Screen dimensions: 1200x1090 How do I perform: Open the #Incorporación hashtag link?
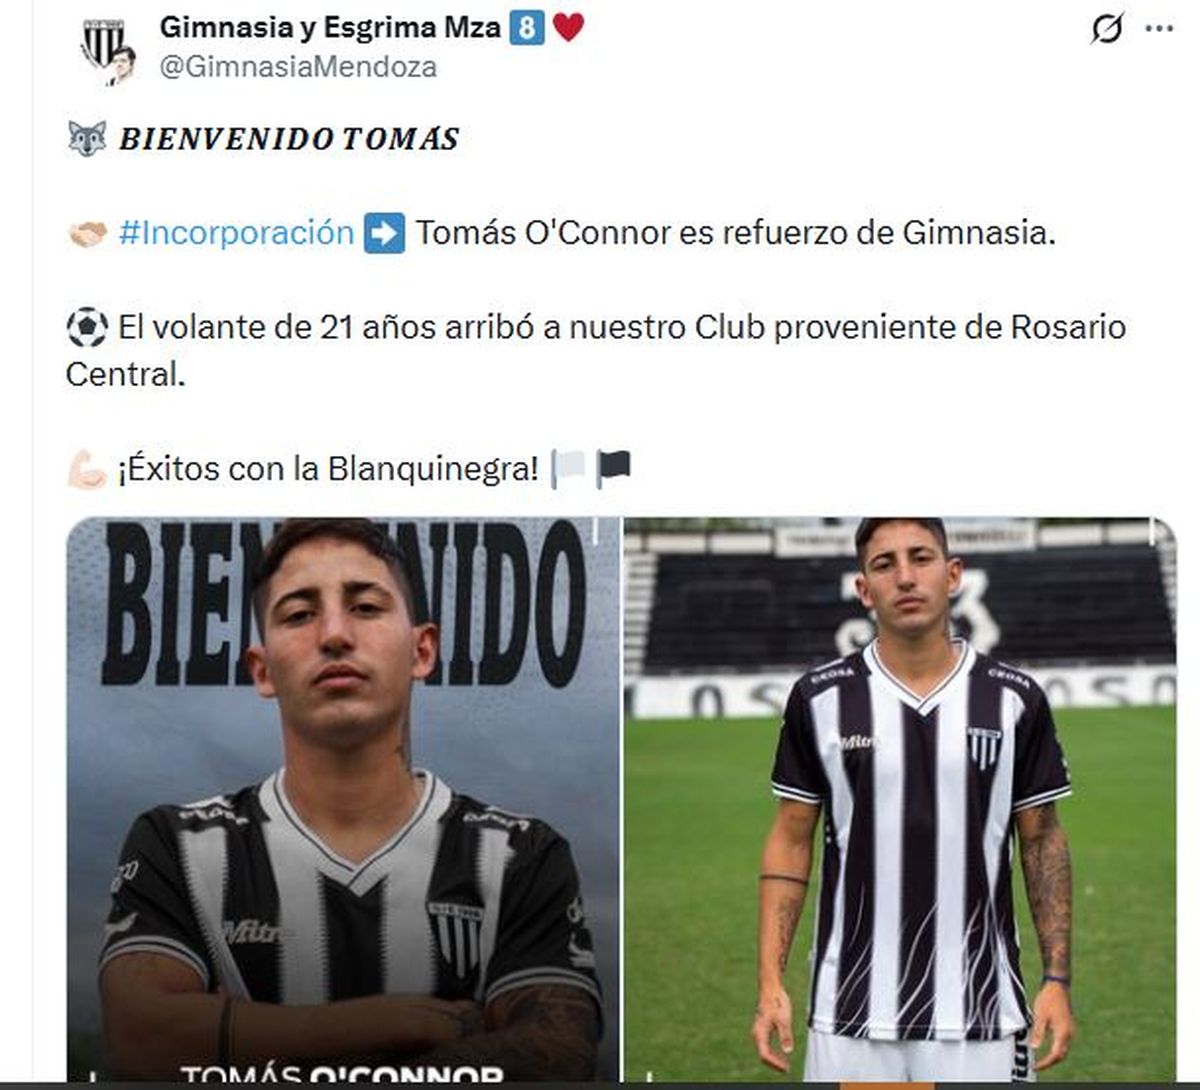coord(236,233)
